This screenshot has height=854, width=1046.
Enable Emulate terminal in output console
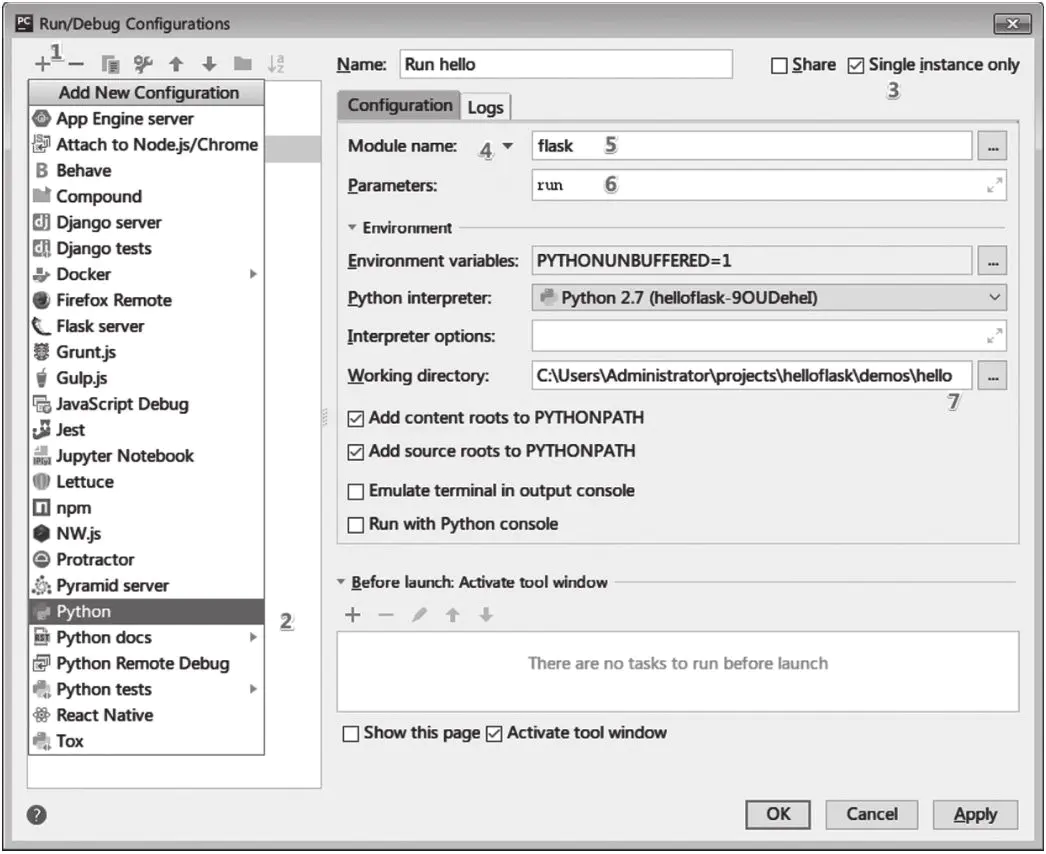point(355,492)
